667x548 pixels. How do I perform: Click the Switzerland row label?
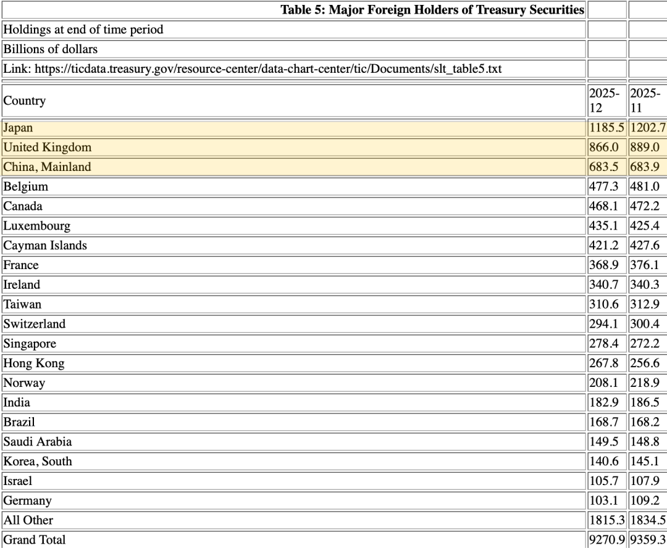click(x=35, y=324)
